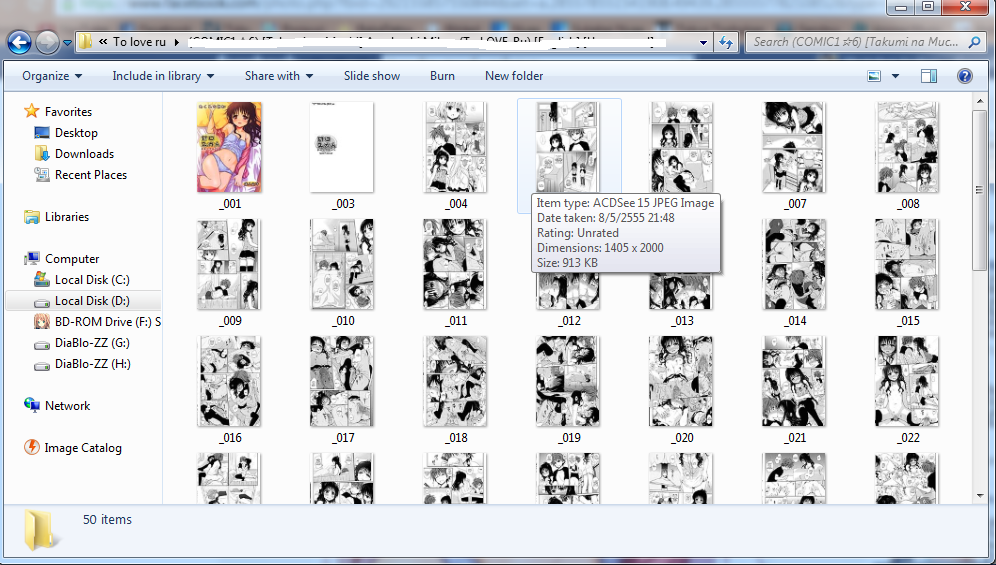Screen dimensions: 996x565
Task: Select the file named _001
Action: (229, 156)
